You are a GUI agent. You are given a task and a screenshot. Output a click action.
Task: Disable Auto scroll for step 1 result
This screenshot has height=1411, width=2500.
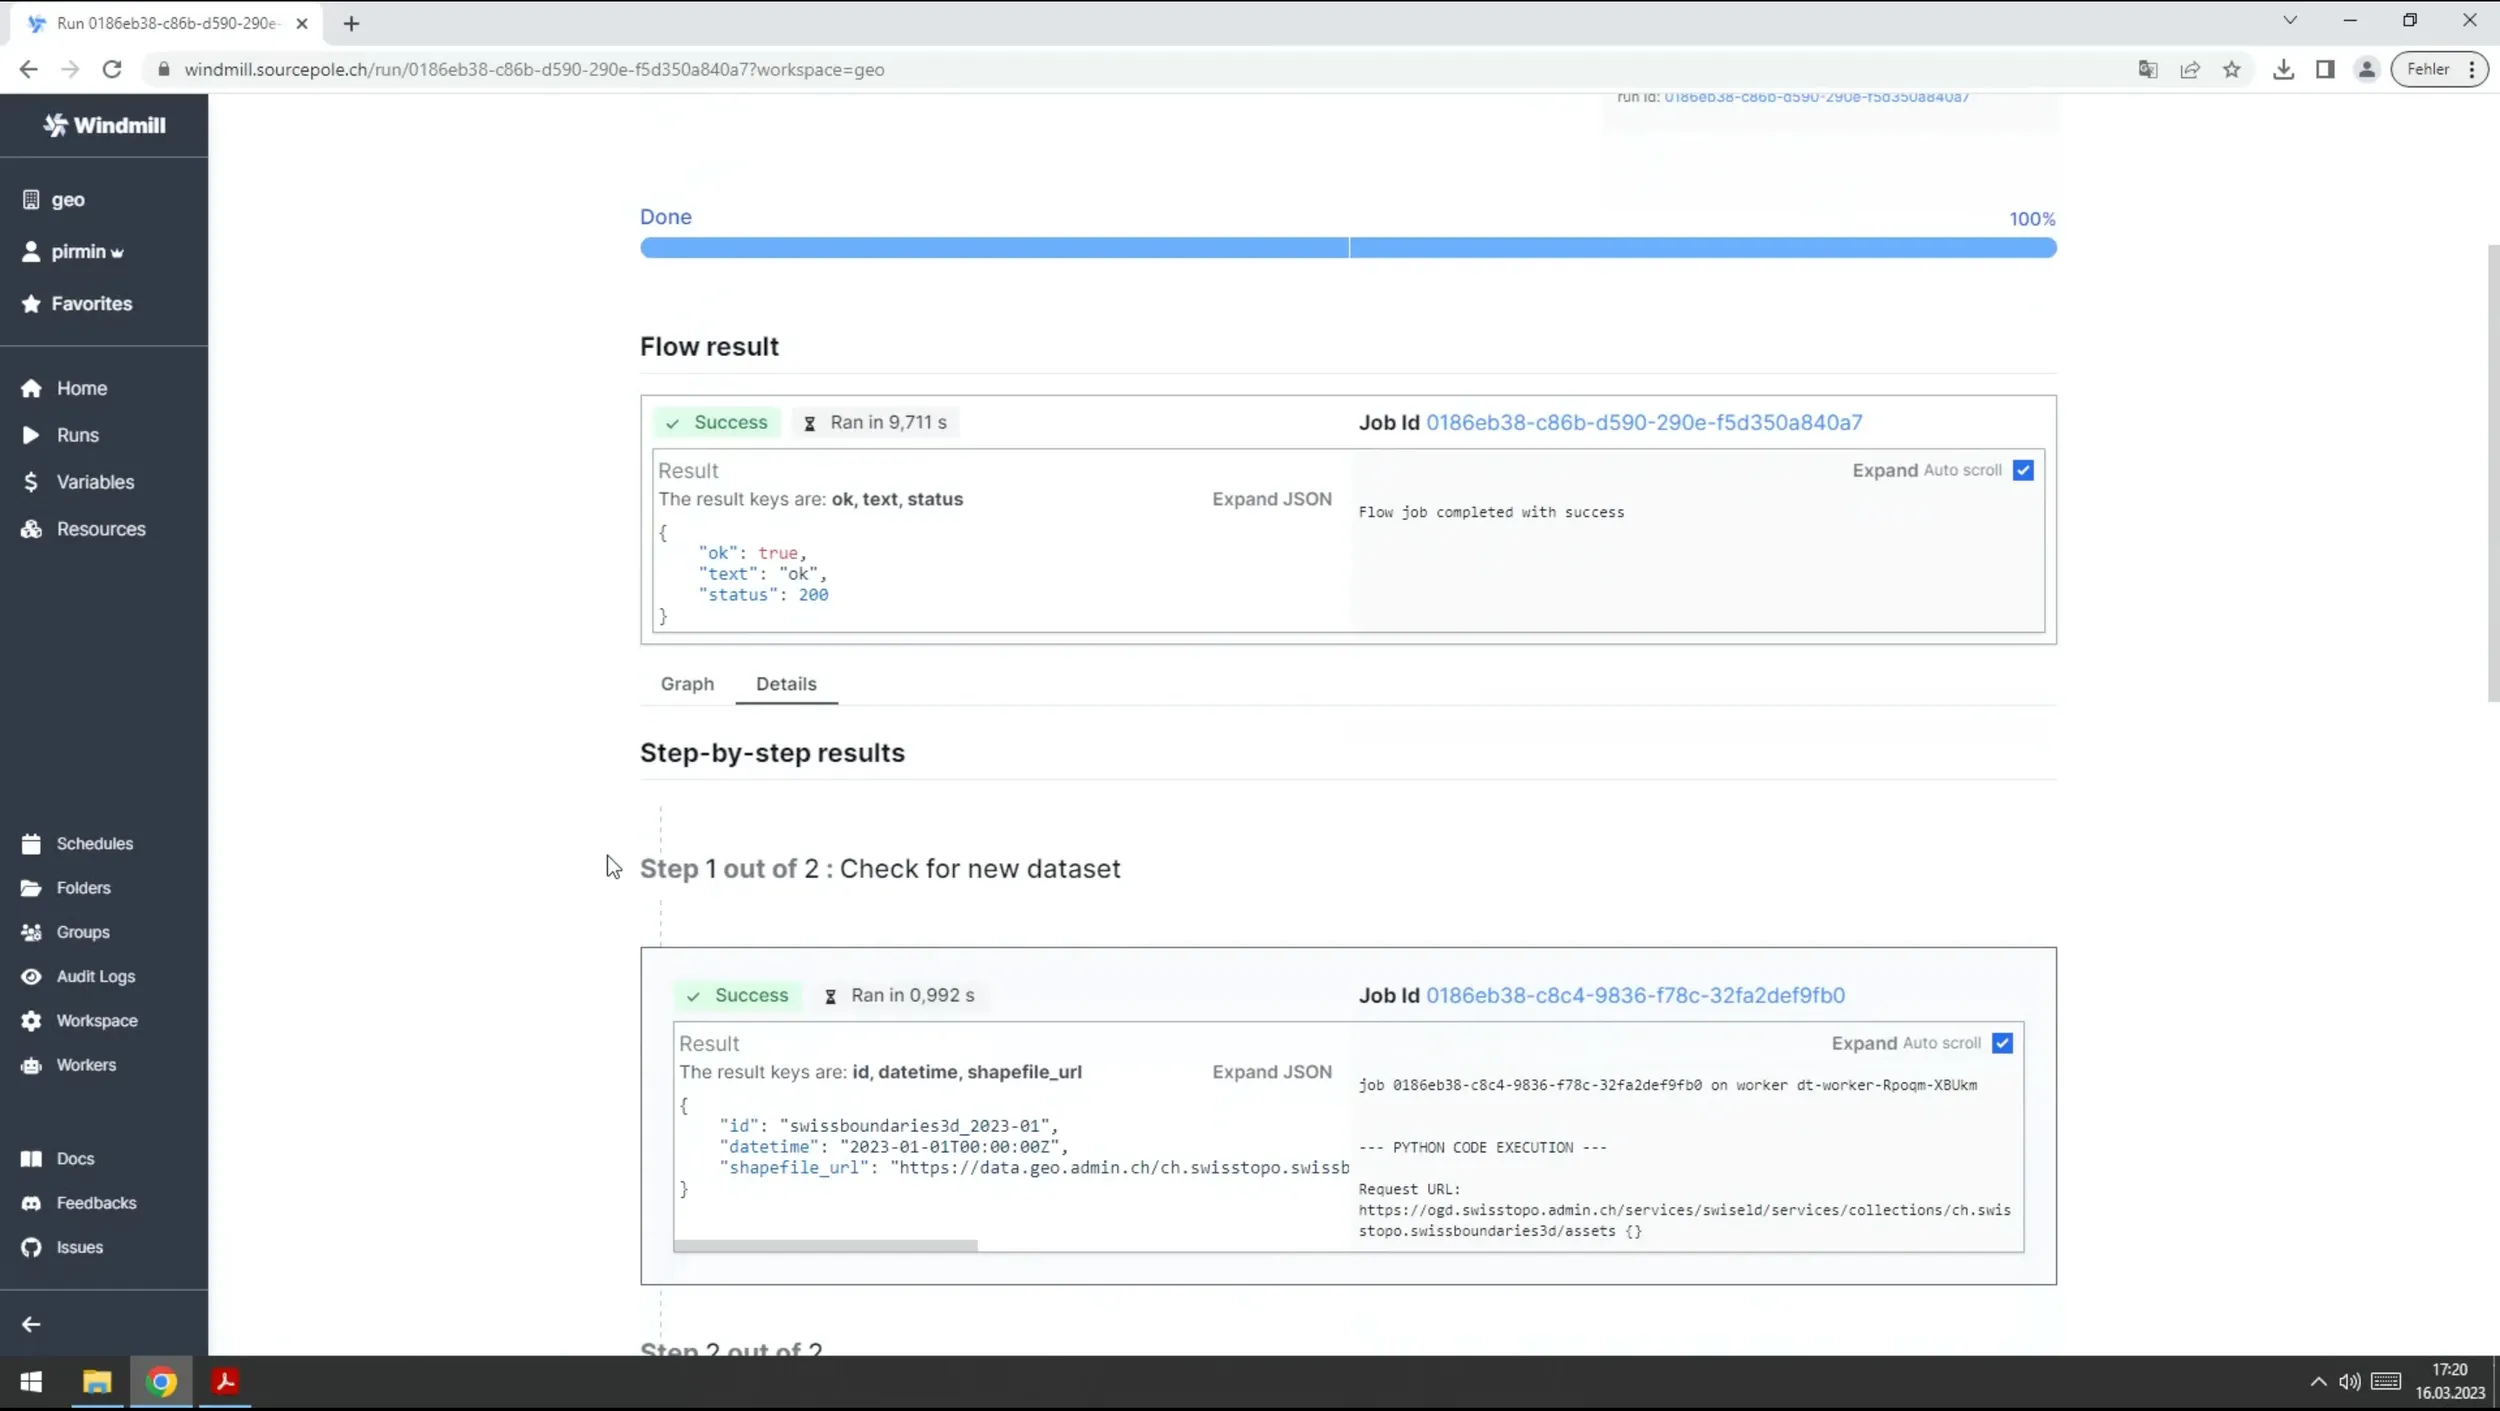click(x=2003, y=1042)
